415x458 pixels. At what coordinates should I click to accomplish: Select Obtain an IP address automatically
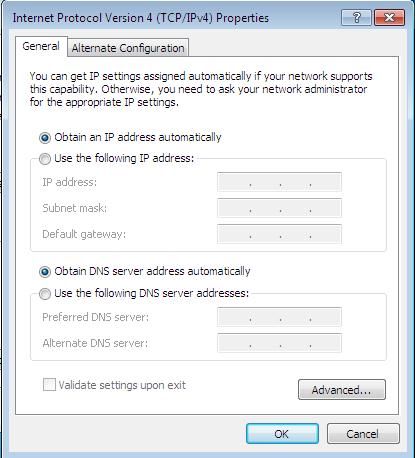coord(45,138)
